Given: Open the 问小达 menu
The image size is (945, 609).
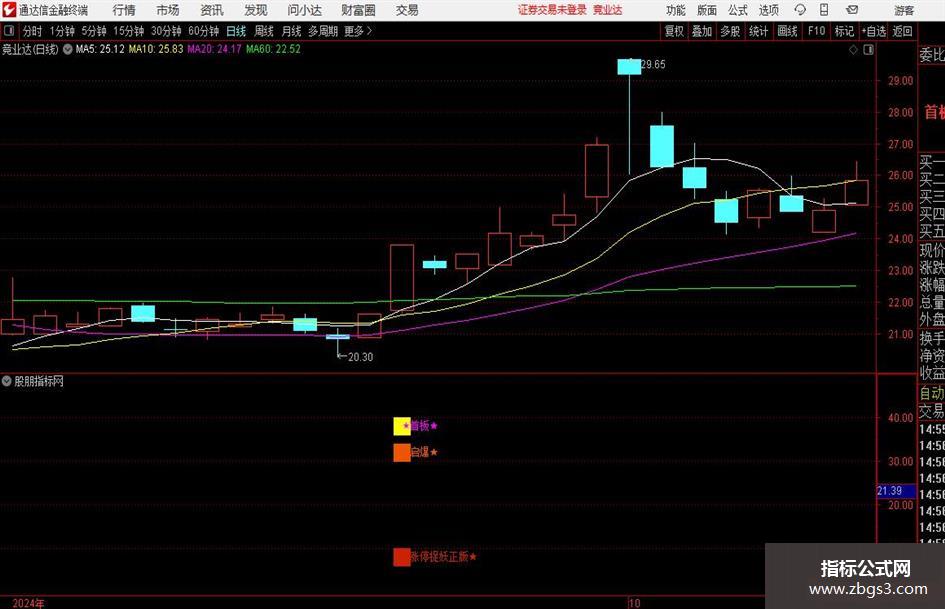Looking at the screenshot, I should pos(304,10).
